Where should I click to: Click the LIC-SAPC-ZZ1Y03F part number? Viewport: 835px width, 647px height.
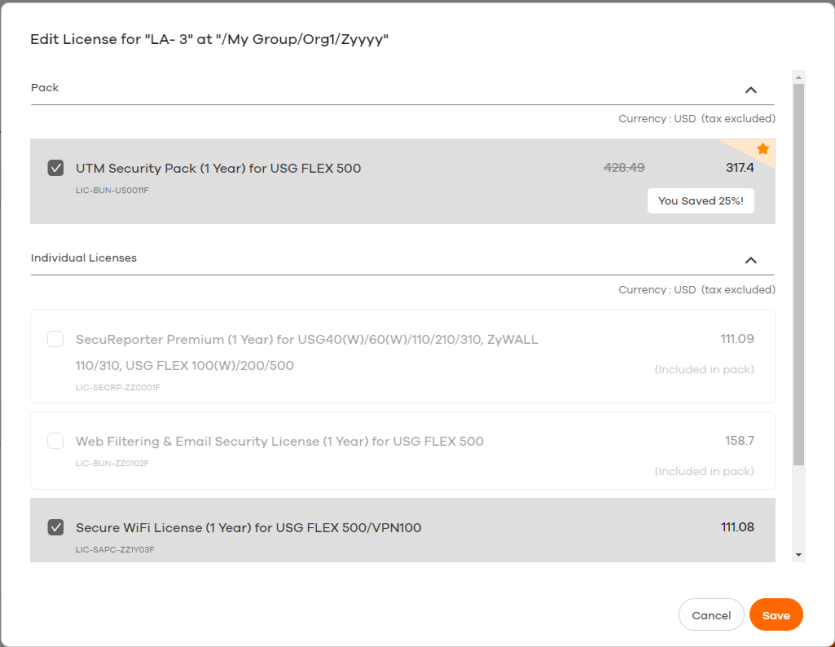(114, 550)
